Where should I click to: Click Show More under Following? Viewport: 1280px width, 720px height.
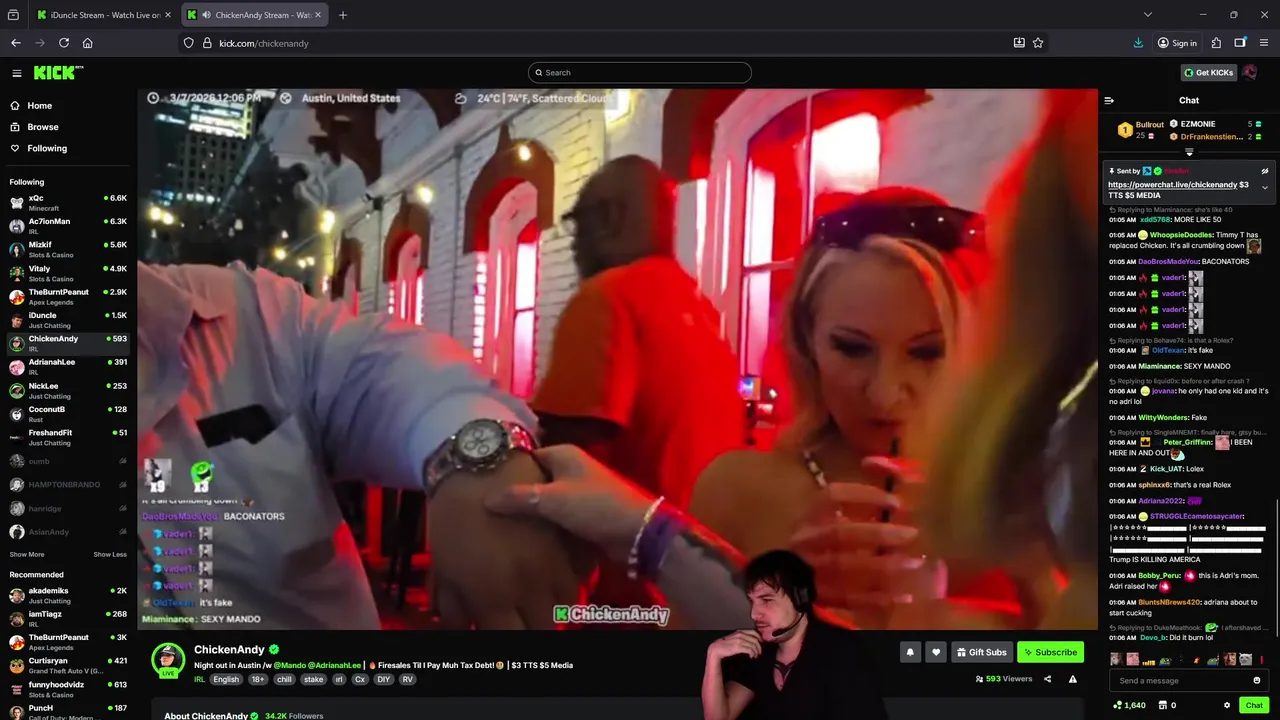click(x=27, y=555)
